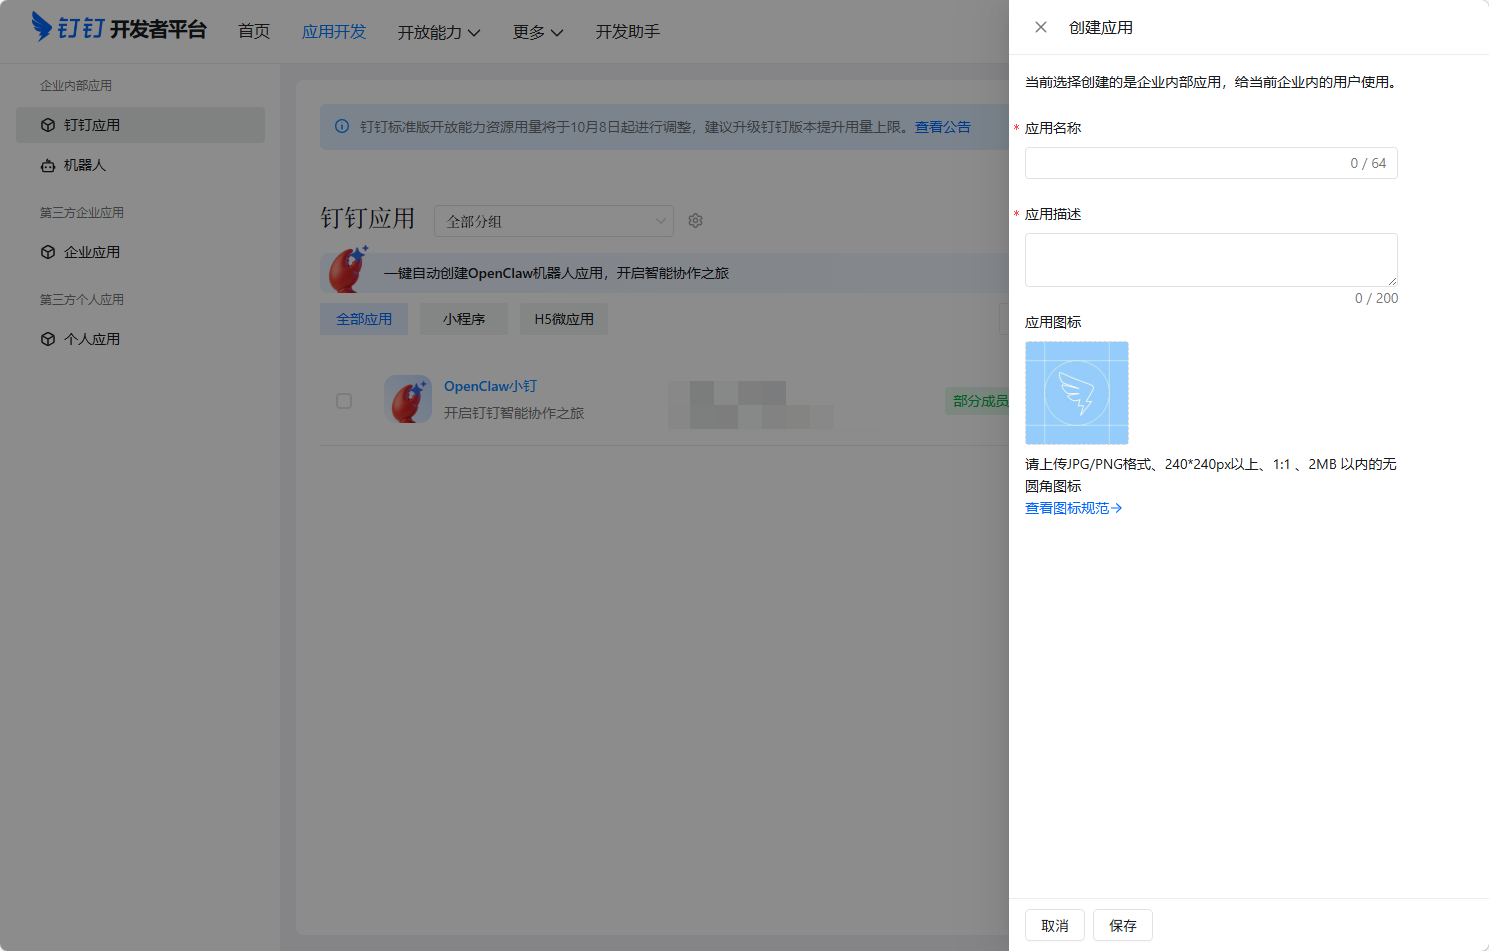
Task: Click the 企业应用 cube icon in sidebar
Action: (48, 252)
